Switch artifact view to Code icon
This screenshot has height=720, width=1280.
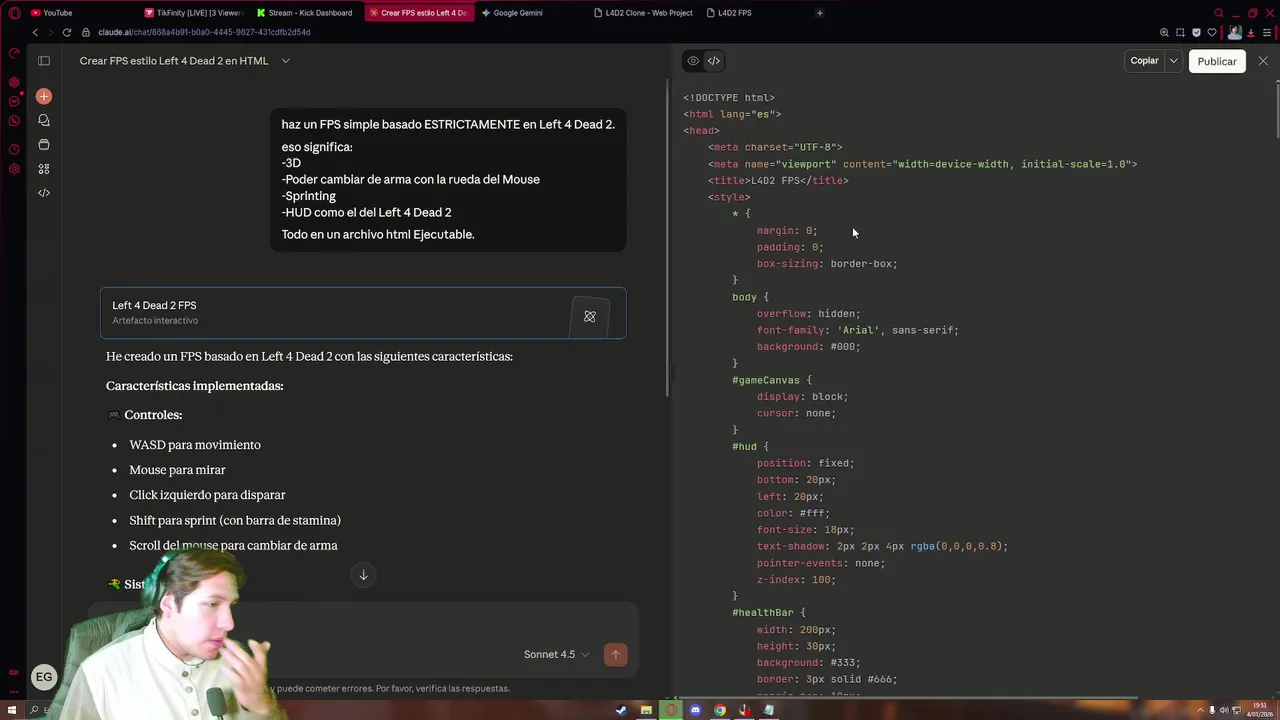(x=714, y=61)
